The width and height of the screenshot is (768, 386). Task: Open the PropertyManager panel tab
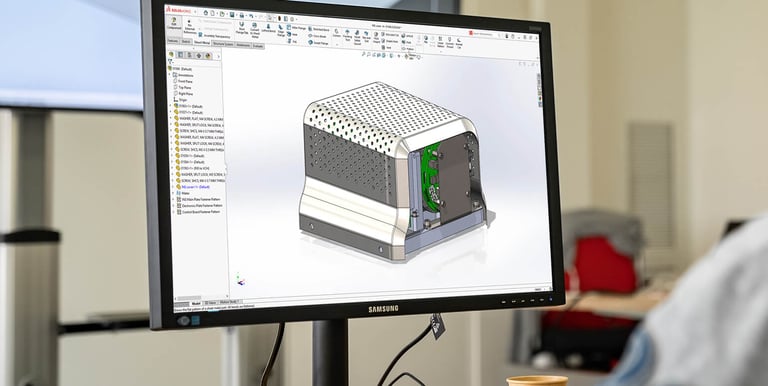tap(180, 55)
